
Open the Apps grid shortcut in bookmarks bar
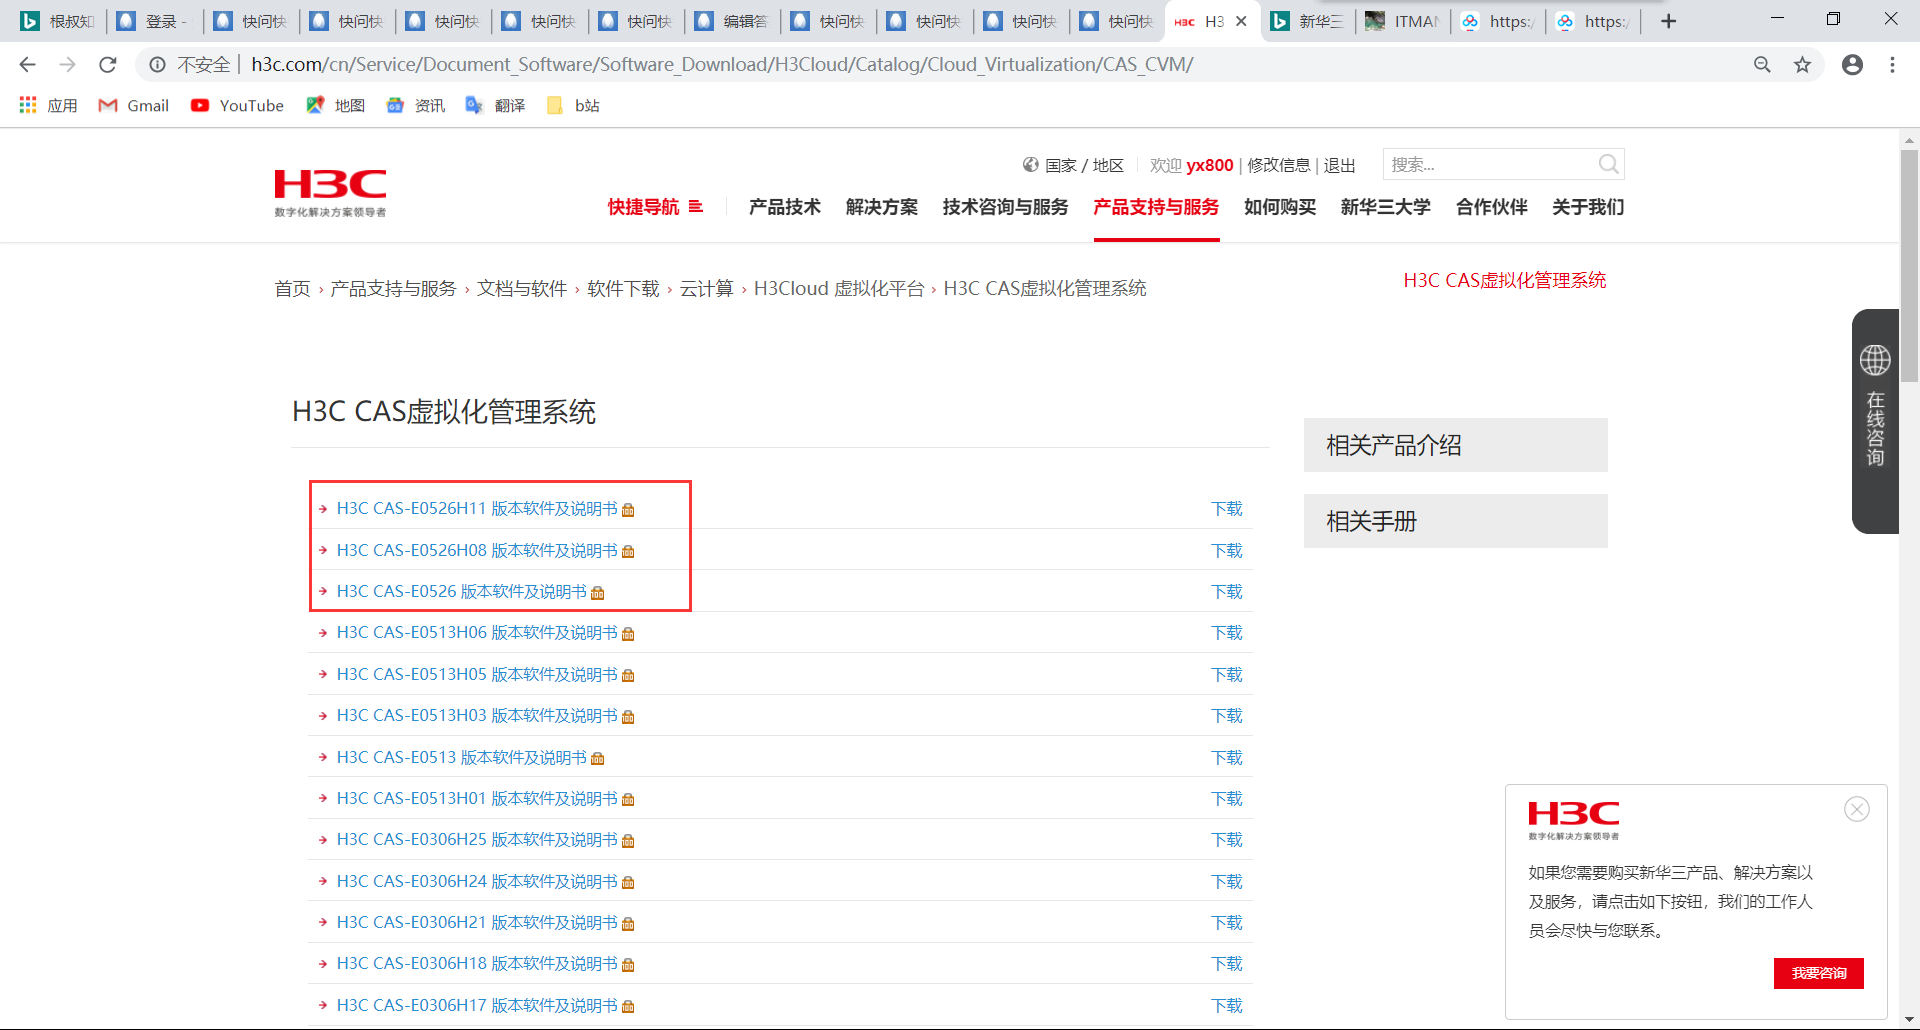[48, 105]
